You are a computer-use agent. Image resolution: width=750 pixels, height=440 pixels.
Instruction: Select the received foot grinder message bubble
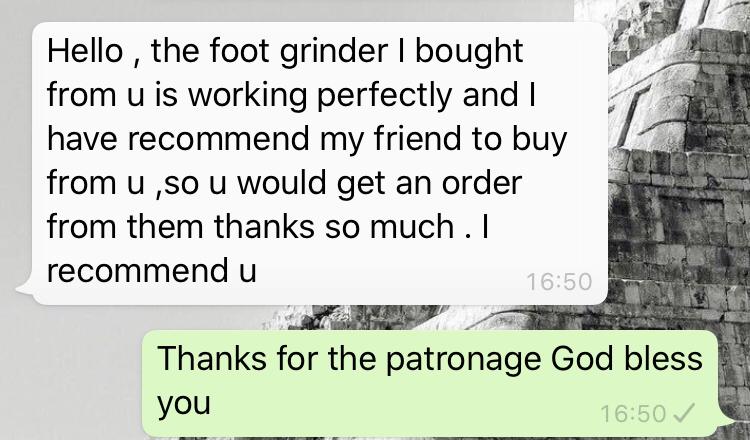[320, 163]
